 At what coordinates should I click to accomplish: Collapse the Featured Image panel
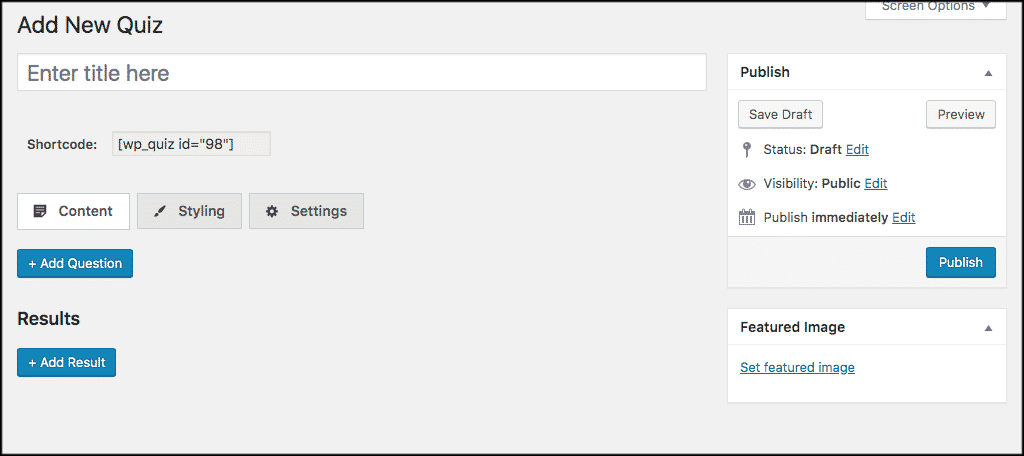coord(988,327)
